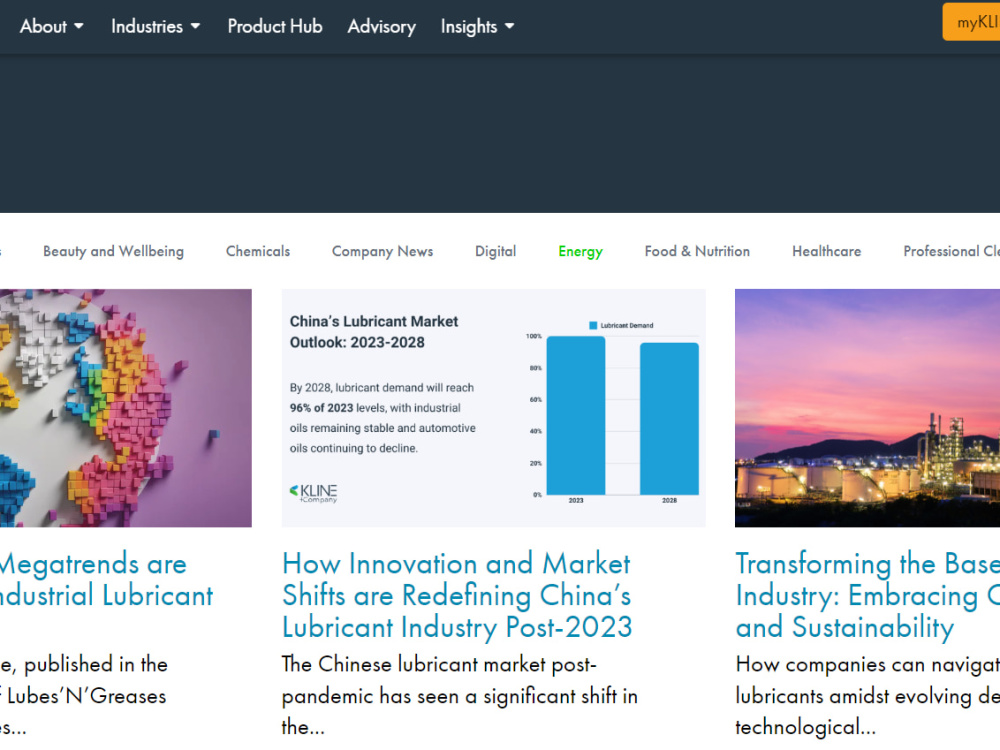Read How Innovation and Market Shifts article
The width and height of the screenshot is (1000, 750).
click(457, 596)
